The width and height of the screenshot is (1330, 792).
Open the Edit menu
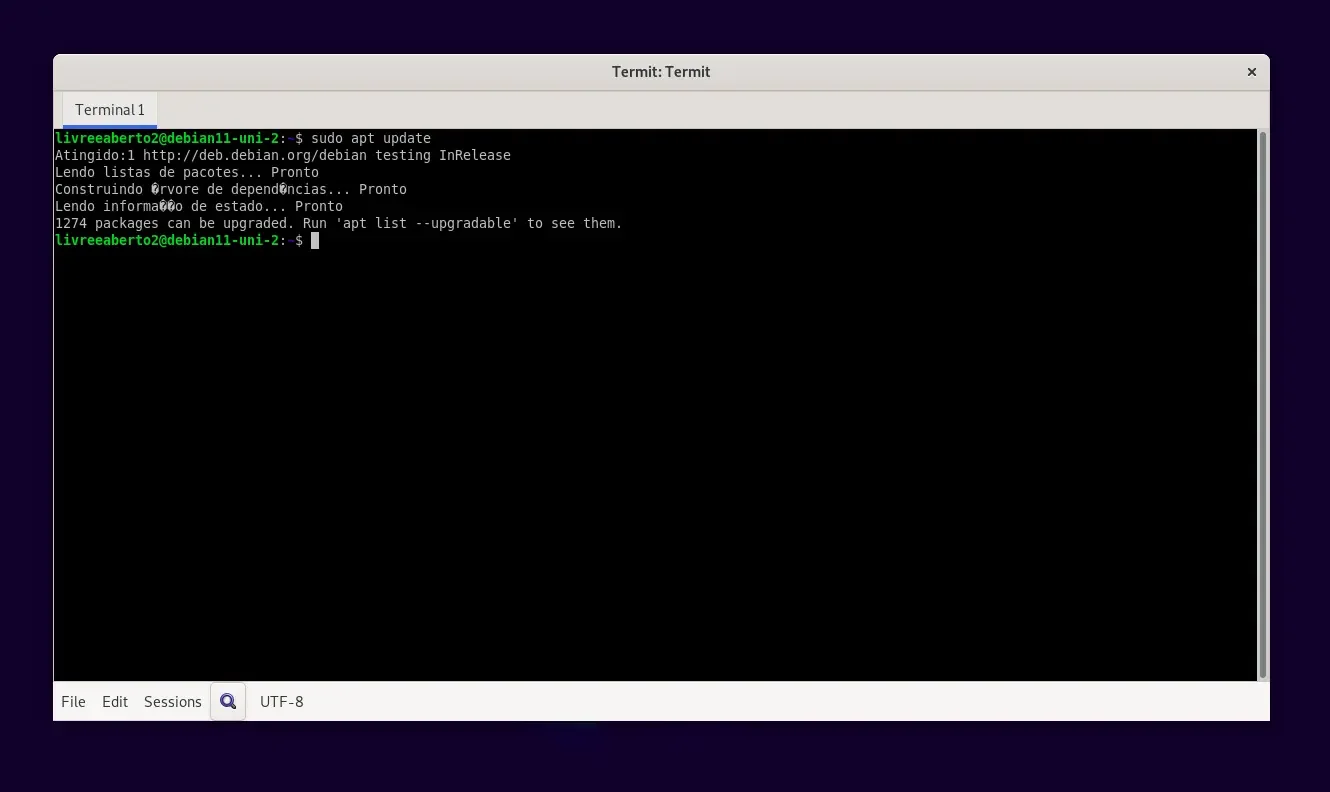pyautogui.click(x=115, y=702)
